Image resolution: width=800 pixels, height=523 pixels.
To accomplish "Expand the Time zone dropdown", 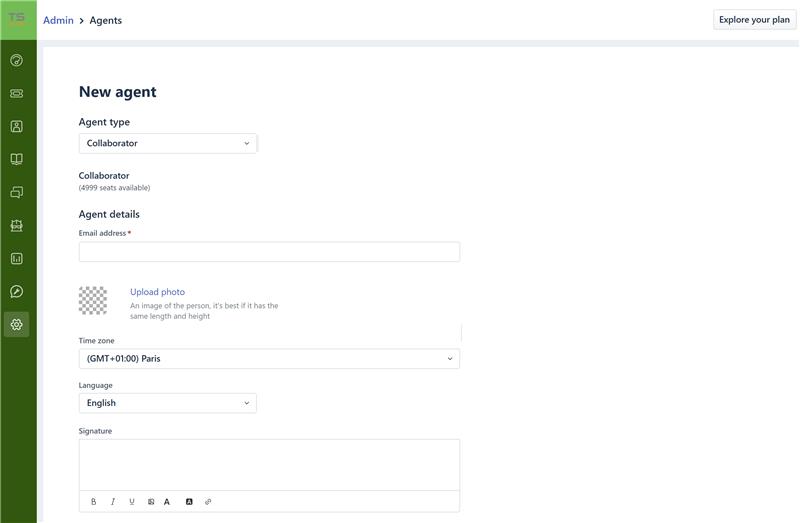I will tap(269, 358).
